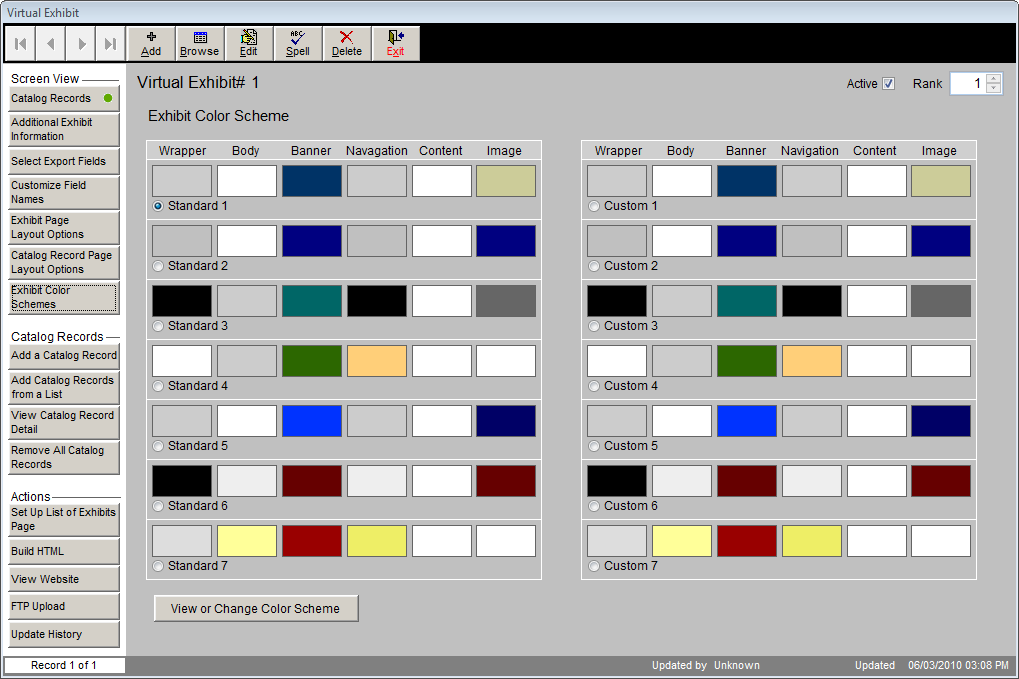Go to the next record arrow
1019x679 pixels.
(x=80, y=43)
